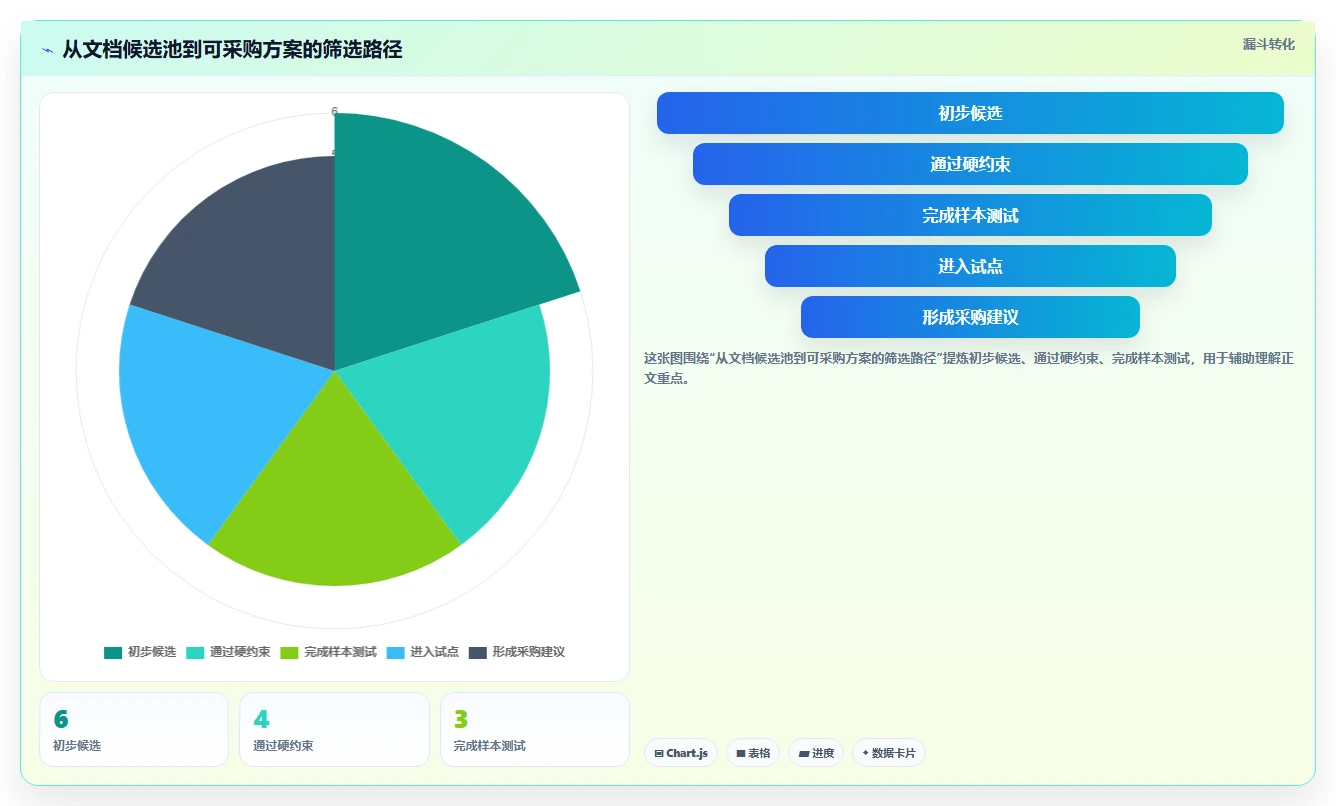Select the 进入试点 funnel bar
Viewport: 1336px width, 806px height.
pyautogui.click(x=970, y=266)
